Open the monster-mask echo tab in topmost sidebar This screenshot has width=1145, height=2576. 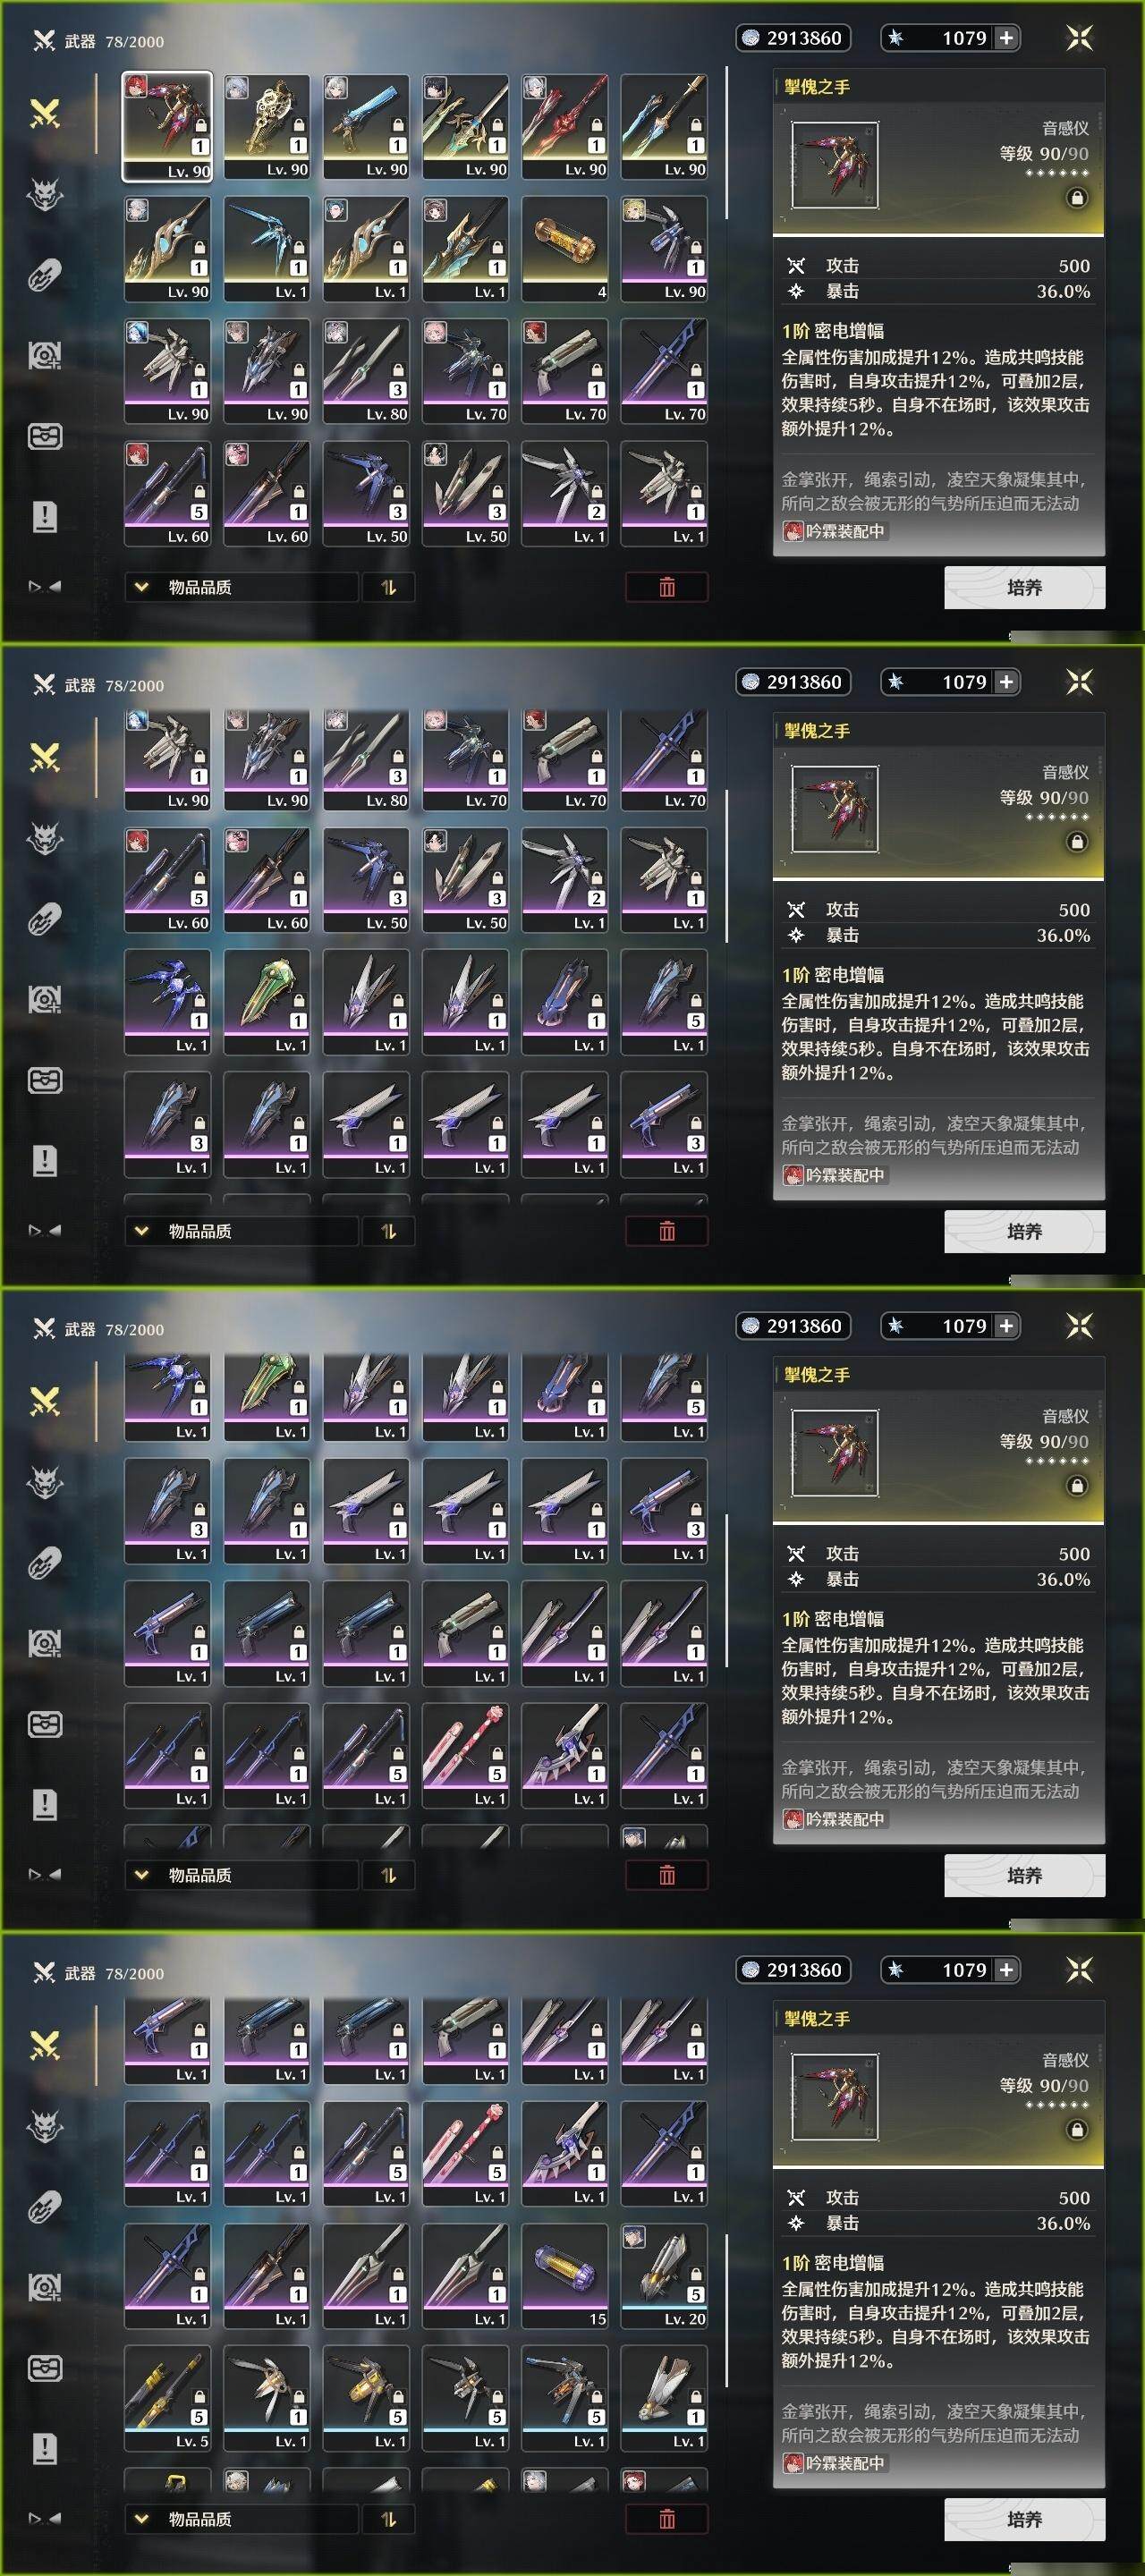(x=45, y=195)
